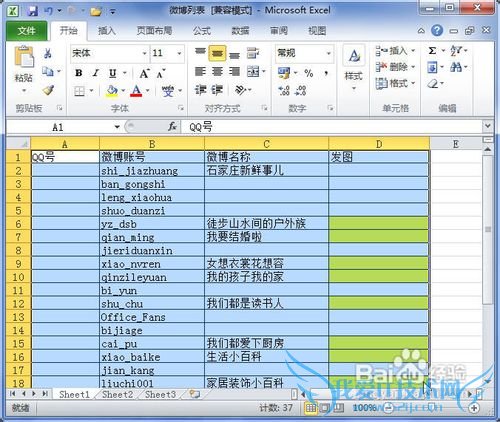Image resolution: width=500 pixels, height=422 pixels.
Task: Decrease font size with the small A icon
Action: (x=161, y=73)
